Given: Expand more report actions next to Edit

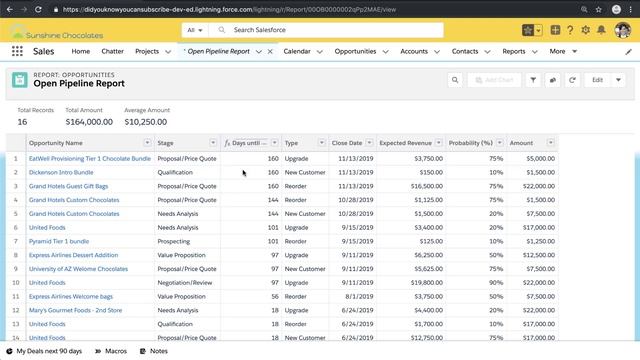Looking at the screenshot, I should [x=618, y=80].
